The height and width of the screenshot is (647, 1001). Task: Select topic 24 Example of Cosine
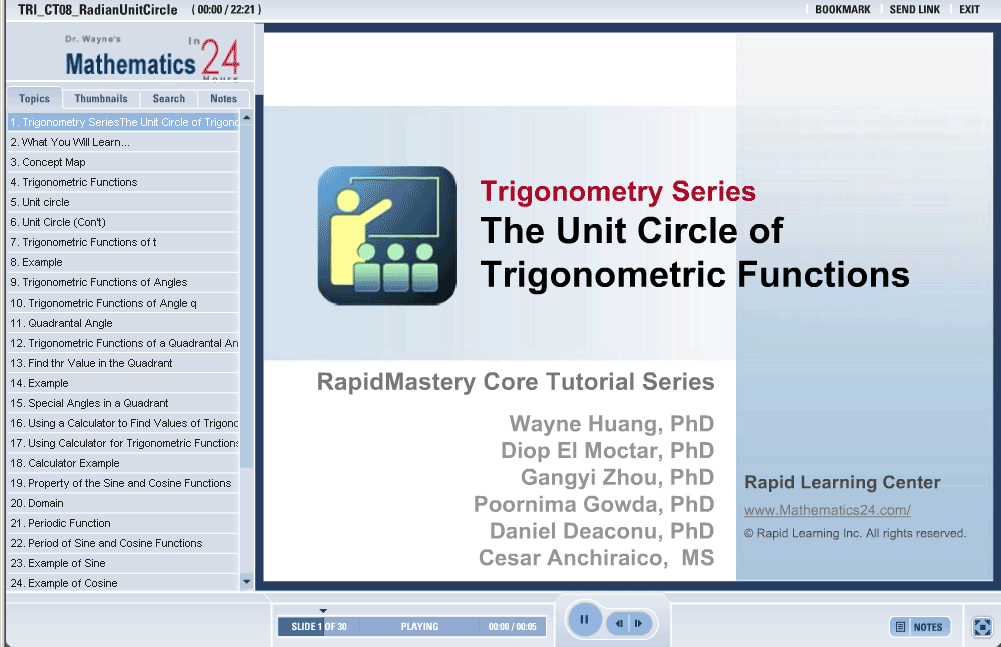[x=123, y=583]
